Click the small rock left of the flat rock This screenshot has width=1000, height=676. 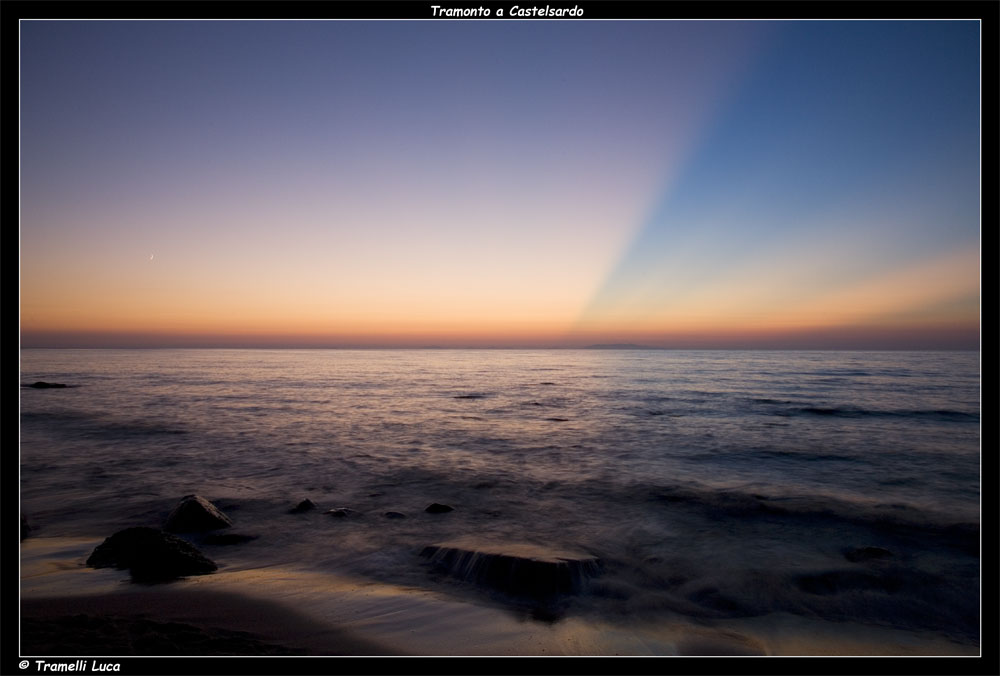point(438,509)
